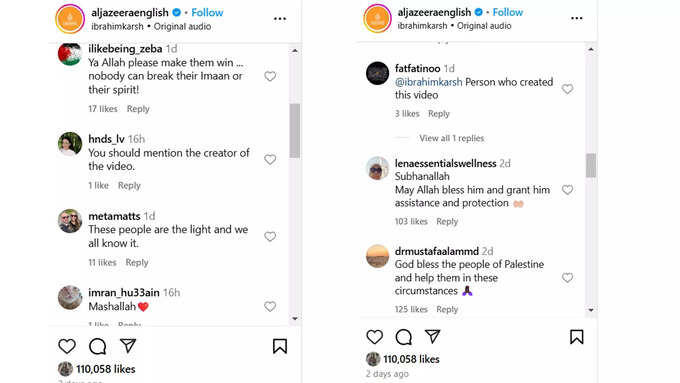Like the post in the left panel

(67, 346)
